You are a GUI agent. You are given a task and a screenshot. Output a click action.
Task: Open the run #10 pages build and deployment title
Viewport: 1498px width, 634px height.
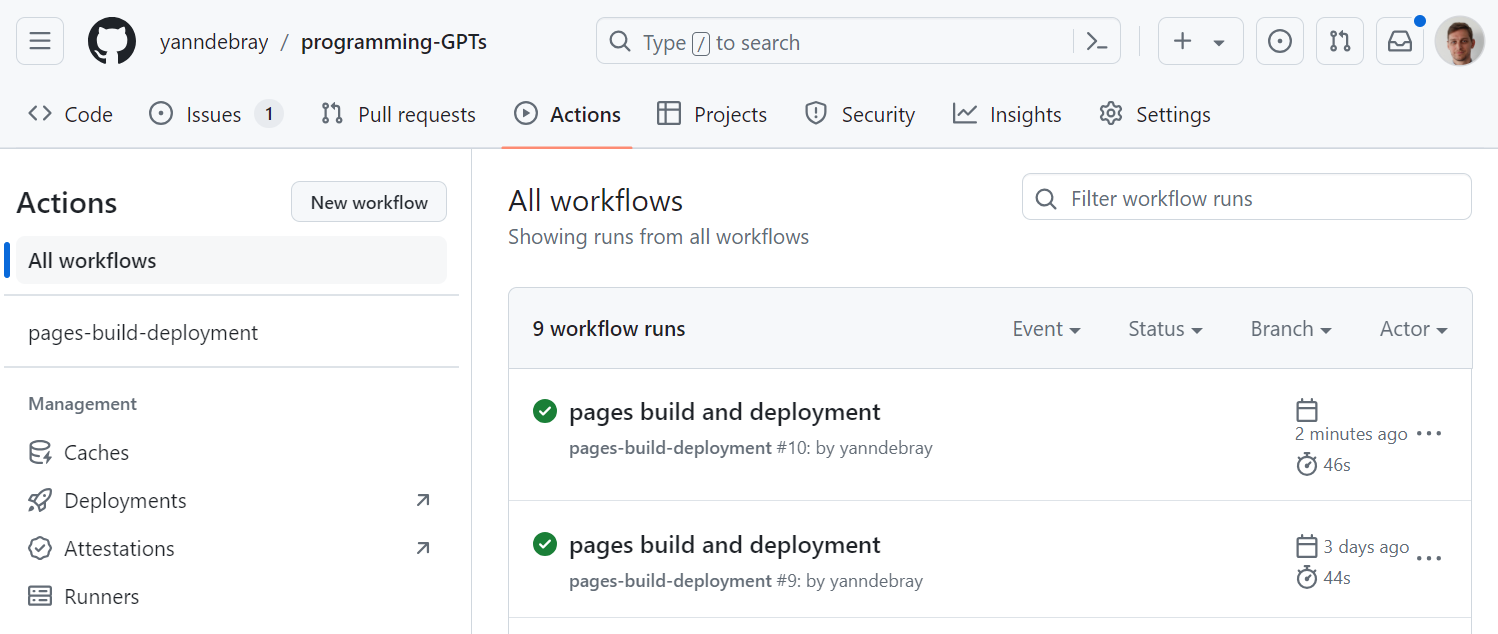pos(725,411)
